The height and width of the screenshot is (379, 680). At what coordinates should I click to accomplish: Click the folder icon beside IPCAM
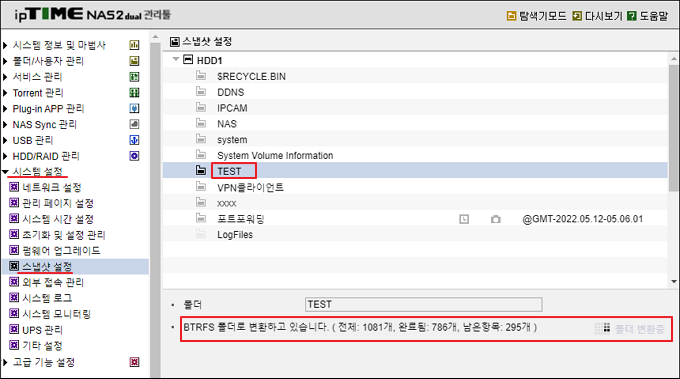(201, 107)
